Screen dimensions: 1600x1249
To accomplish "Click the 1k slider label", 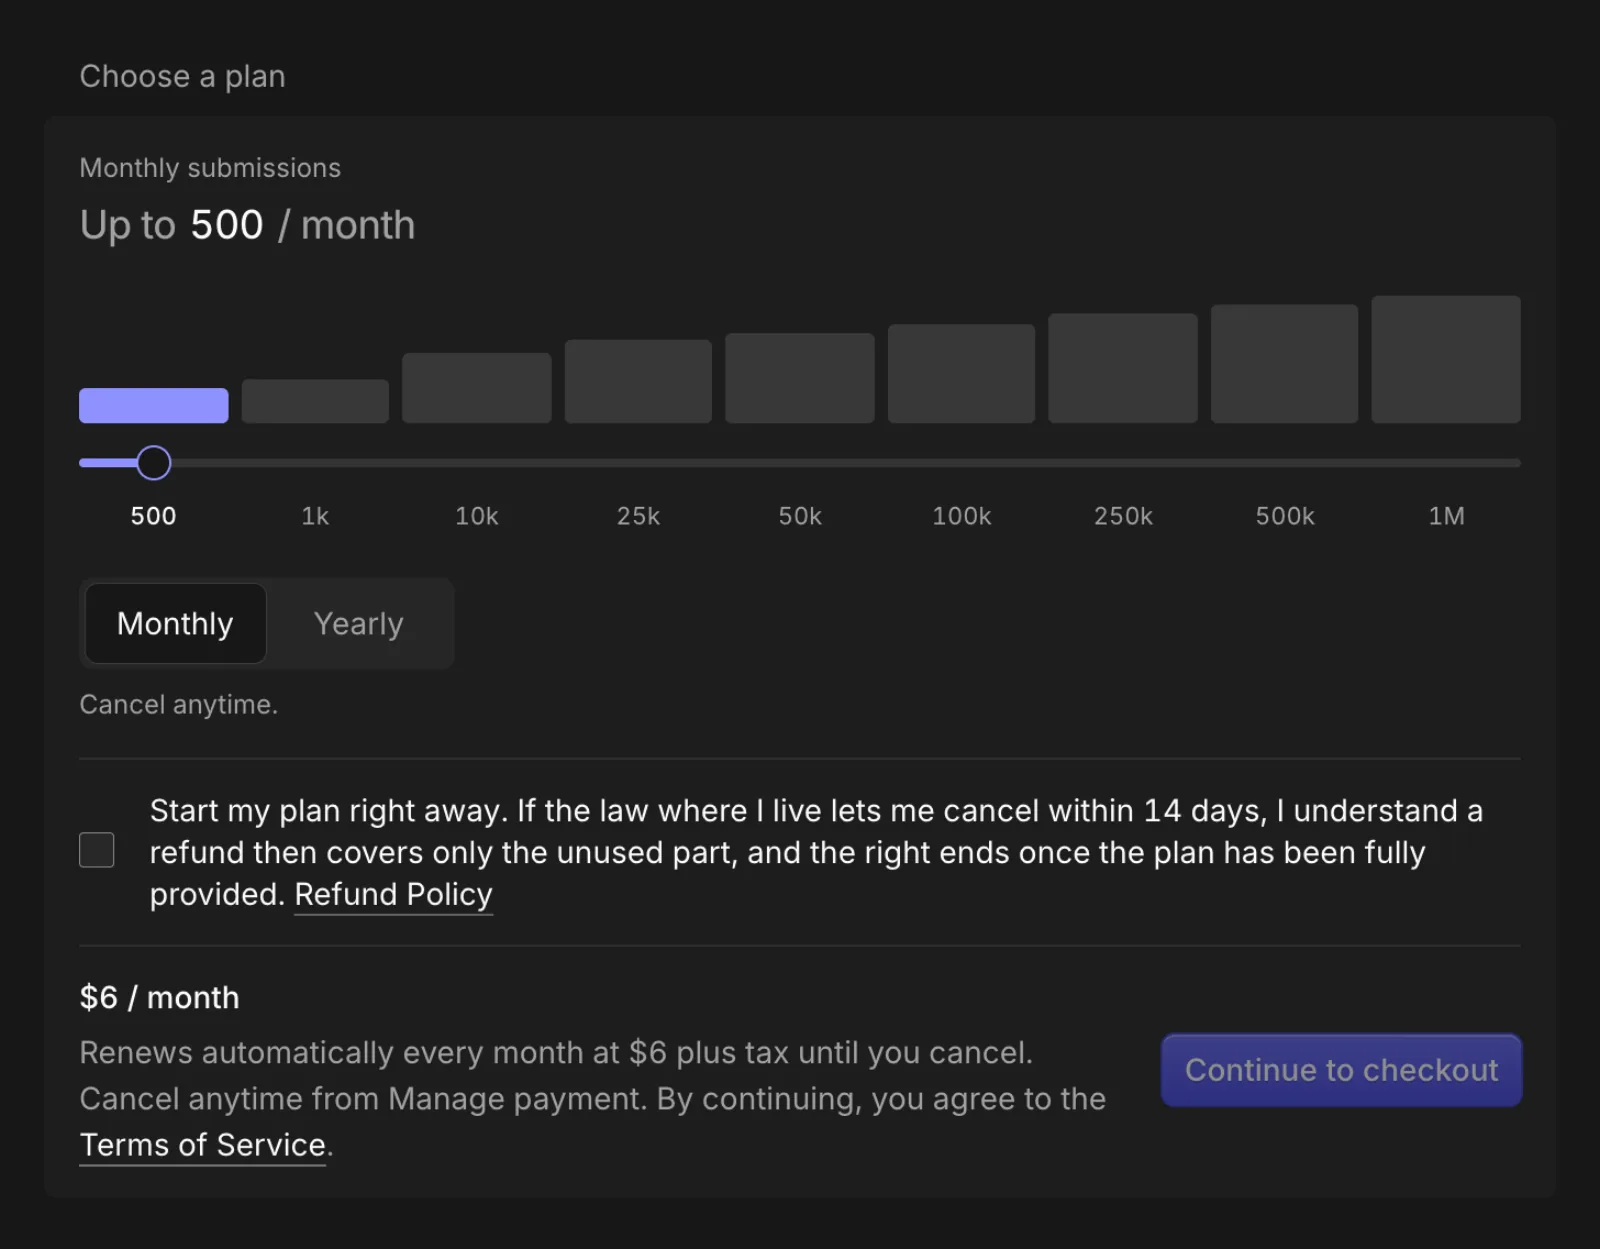I will click(x=315, y=516).
